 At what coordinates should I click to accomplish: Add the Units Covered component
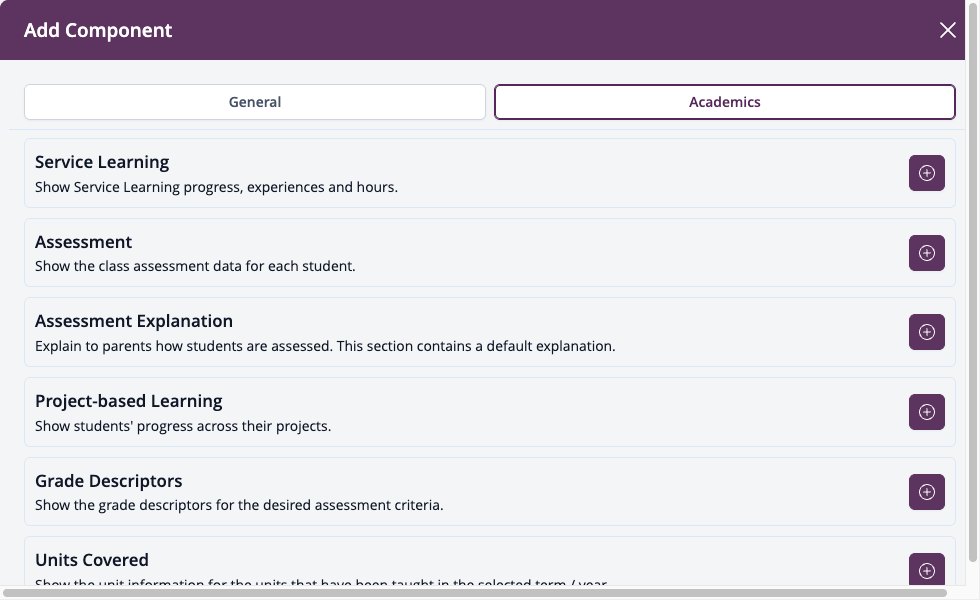[926, 569]
